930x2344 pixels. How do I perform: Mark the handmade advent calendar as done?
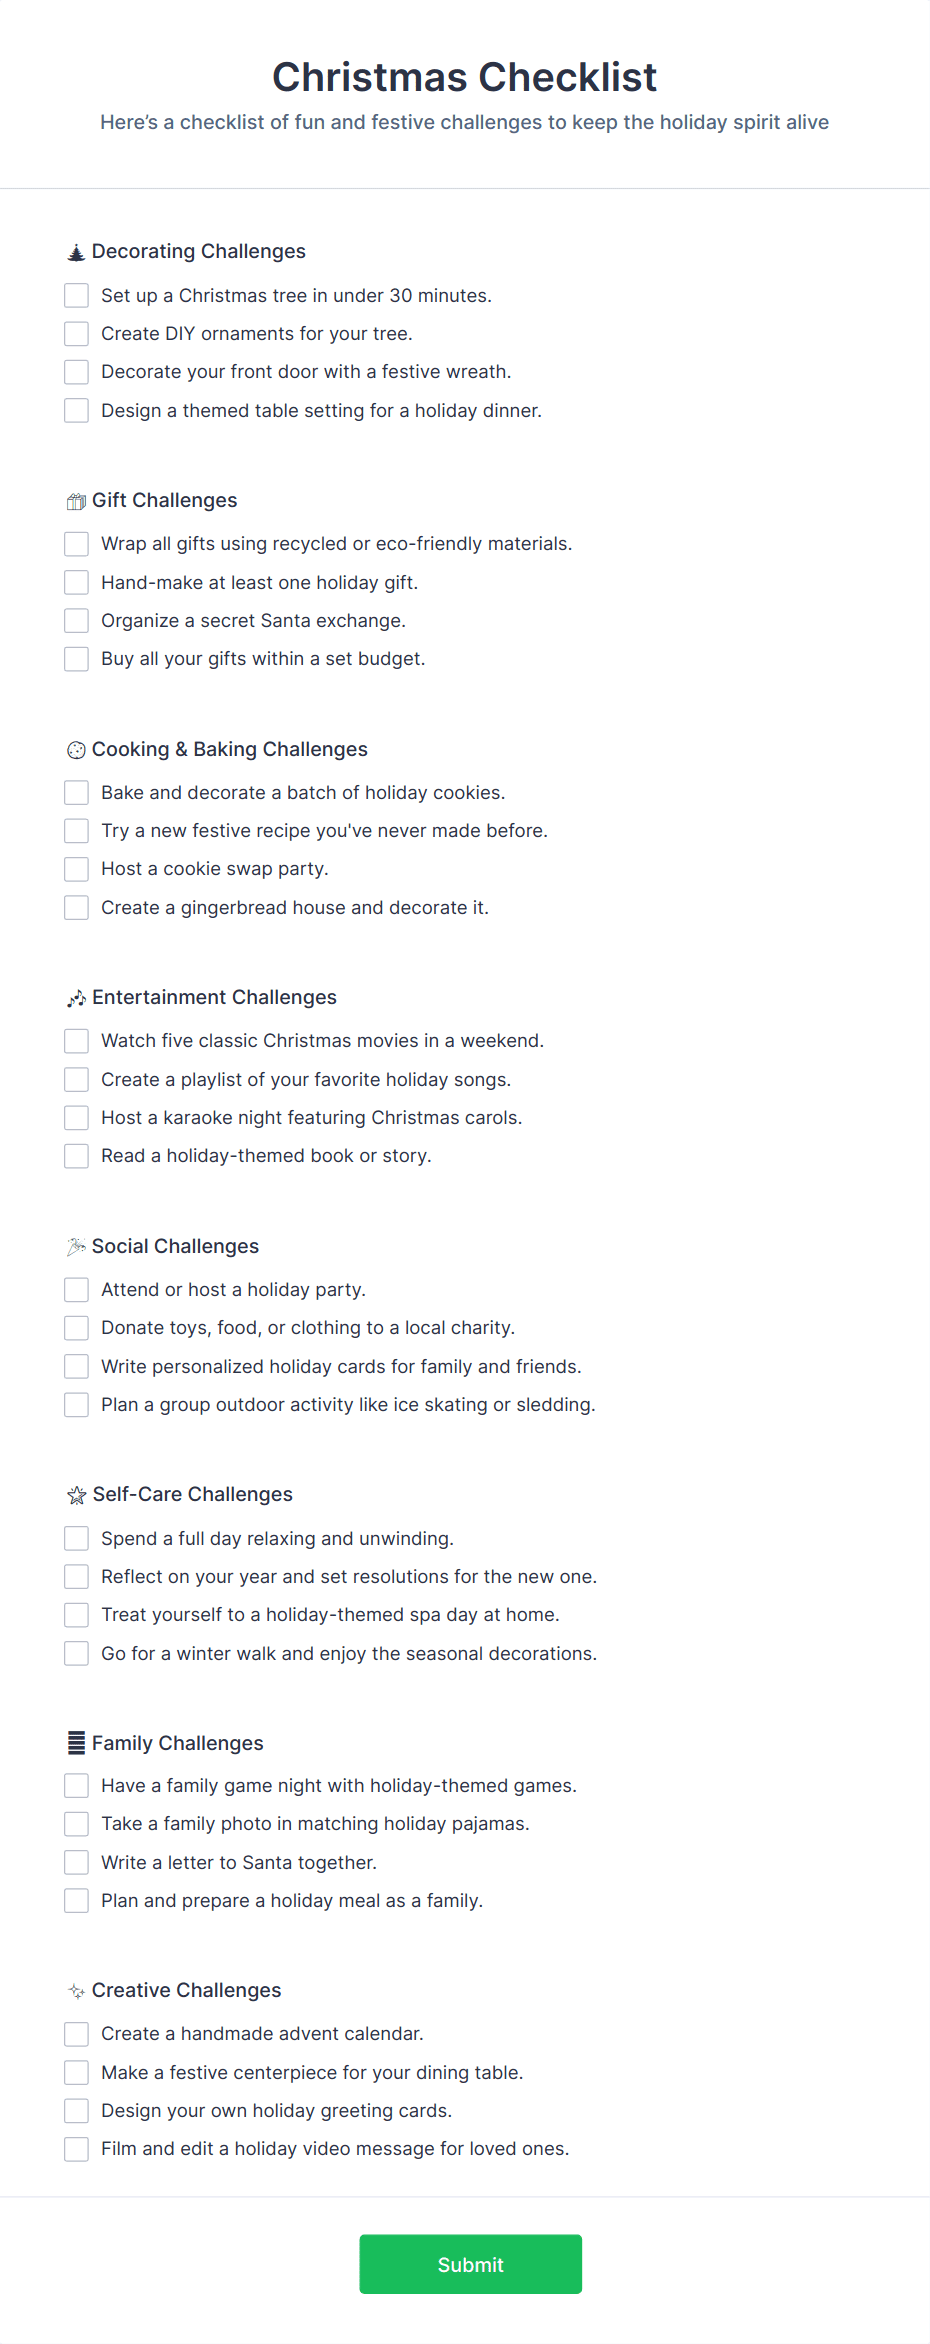(x=76, y=2033)
